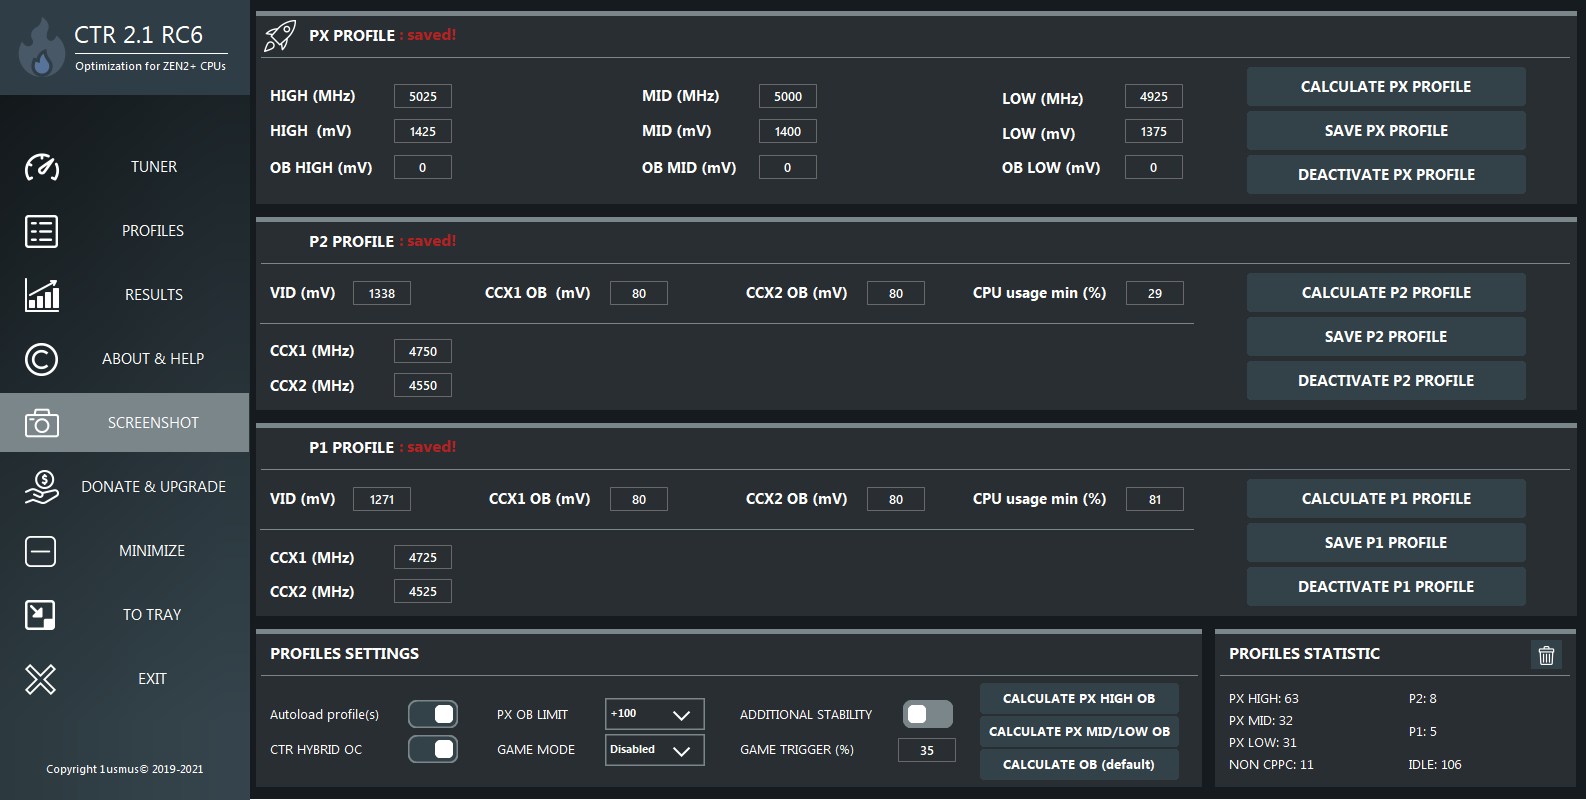The height and width of the screenshot is (800, 1586).
Task: Click the HIGH (mV) field showing 1425
Action: (x=423, y=131)
